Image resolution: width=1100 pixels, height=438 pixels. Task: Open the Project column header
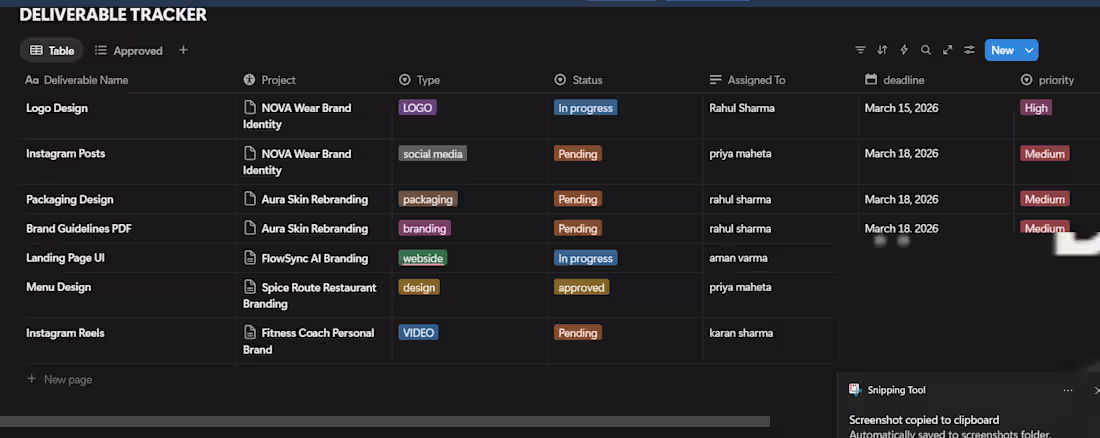270,80
